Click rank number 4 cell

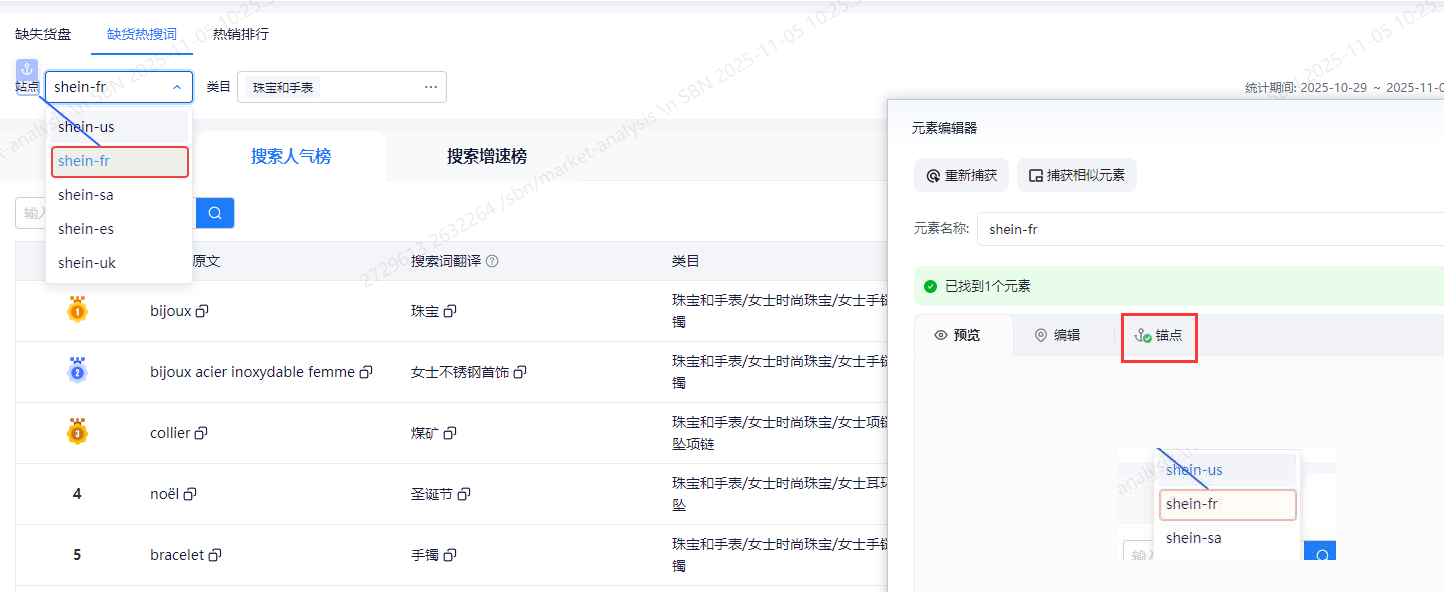[x=77, y=494]
